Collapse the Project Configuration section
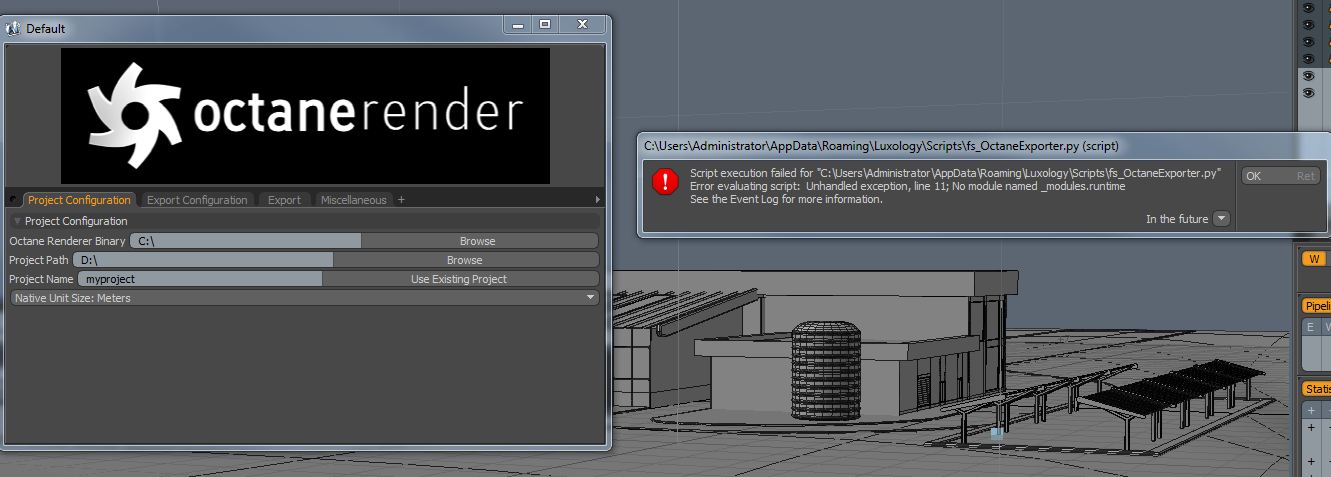 [17, 221]
